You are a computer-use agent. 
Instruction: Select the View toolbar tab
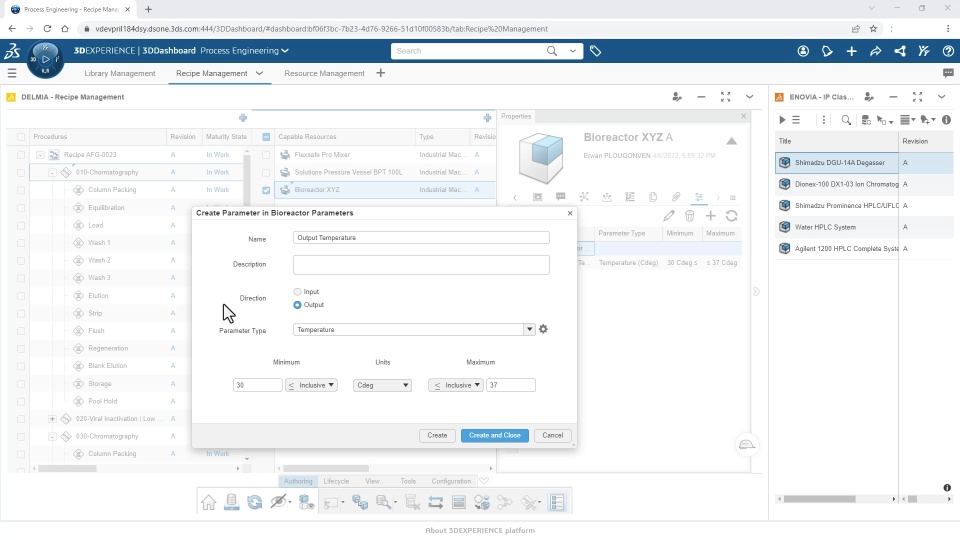[372, 481]
